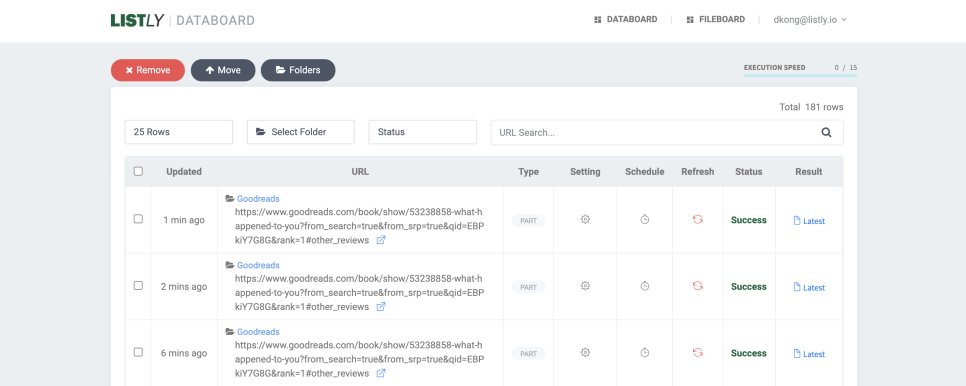Check the row updated 2 mins ago
Screen dimensions: 966x386
[x=138, y=286]
